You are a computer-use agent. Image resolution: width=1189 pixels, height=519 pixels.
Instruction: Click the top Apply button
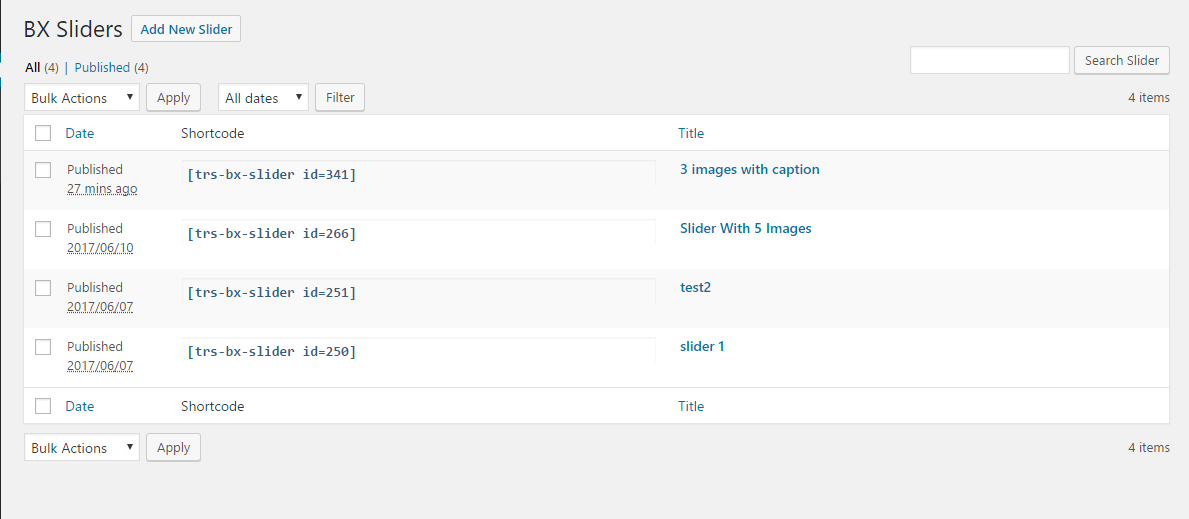point(173,98)
